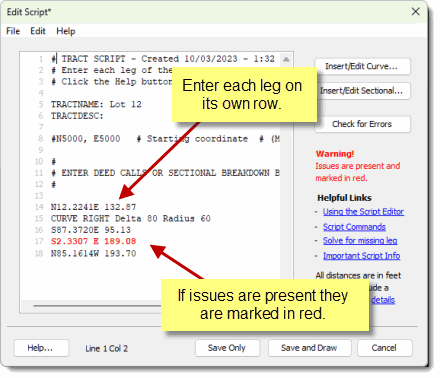Open the Edit menu
This screenshot has width=440, height=378.
38,31
